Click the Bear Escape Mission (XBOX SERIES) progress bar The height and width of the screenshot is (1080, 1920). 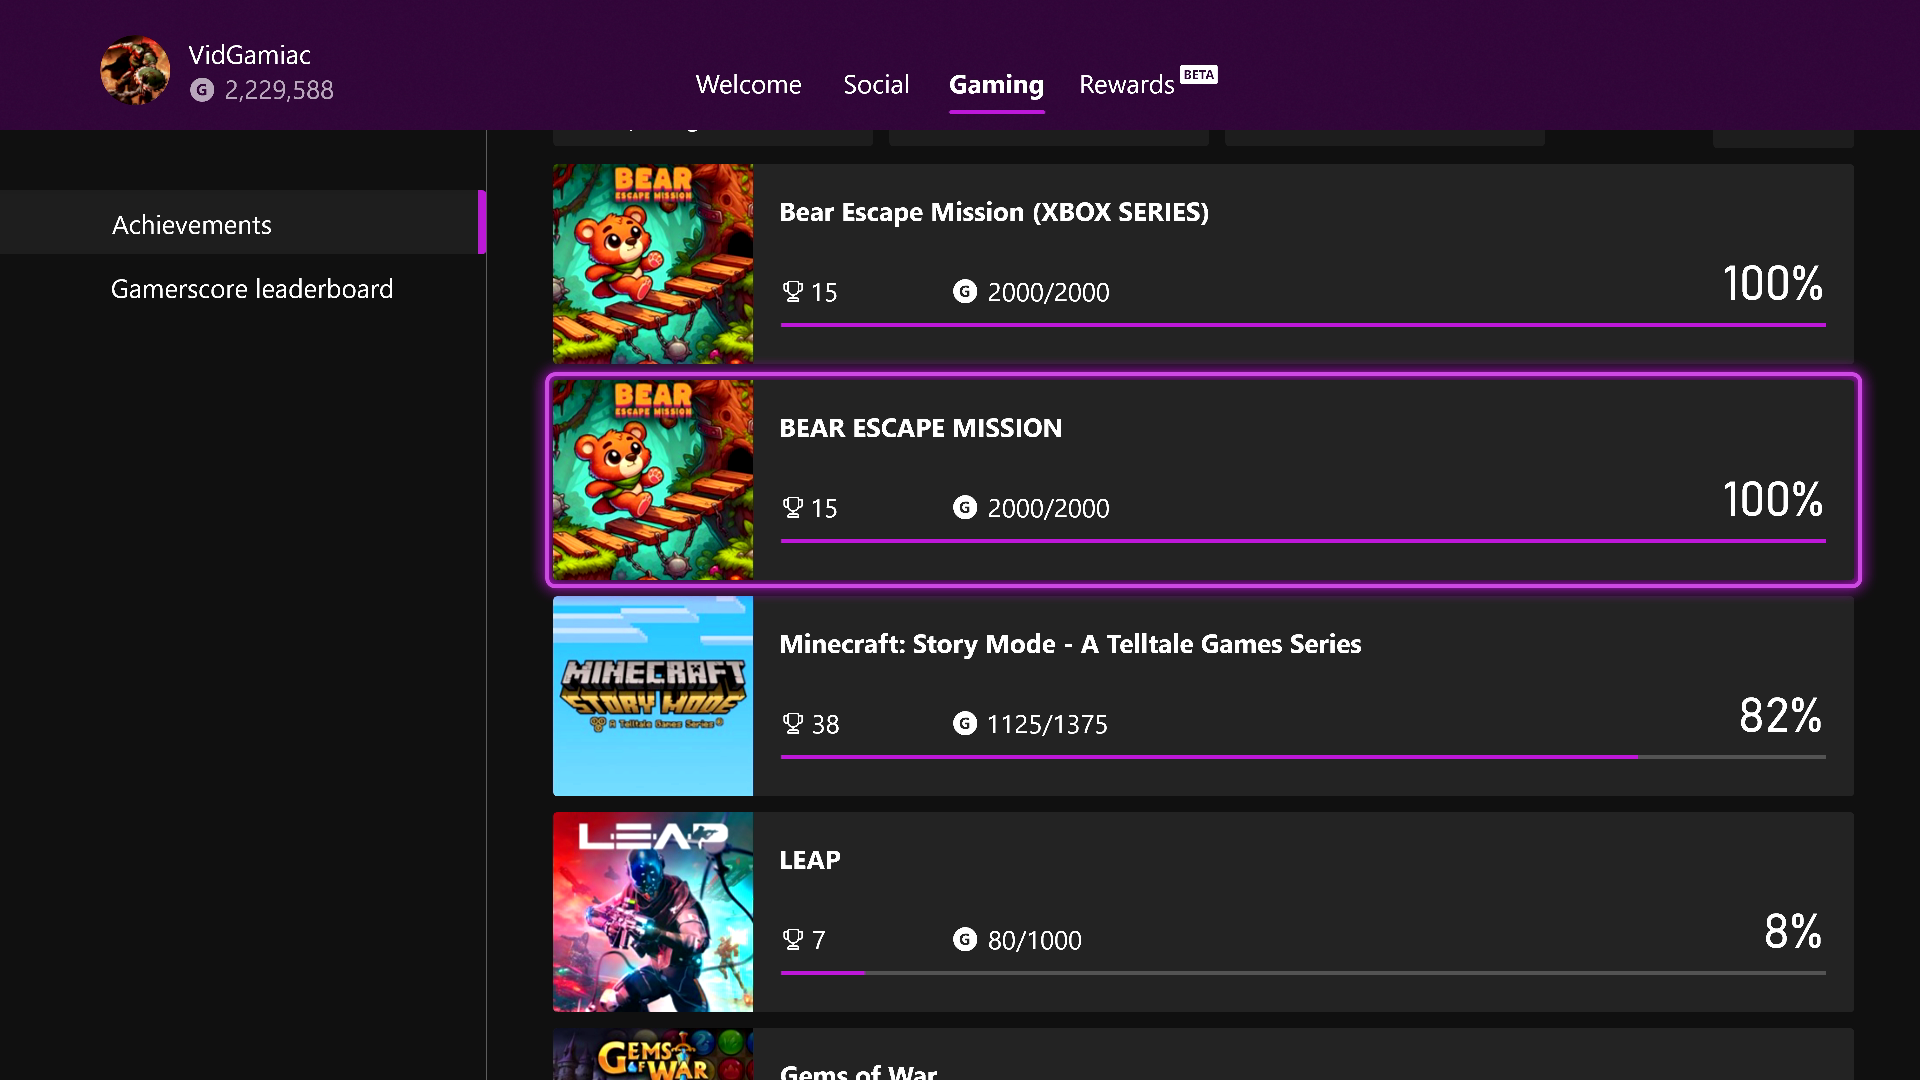tap(1303, 325)
